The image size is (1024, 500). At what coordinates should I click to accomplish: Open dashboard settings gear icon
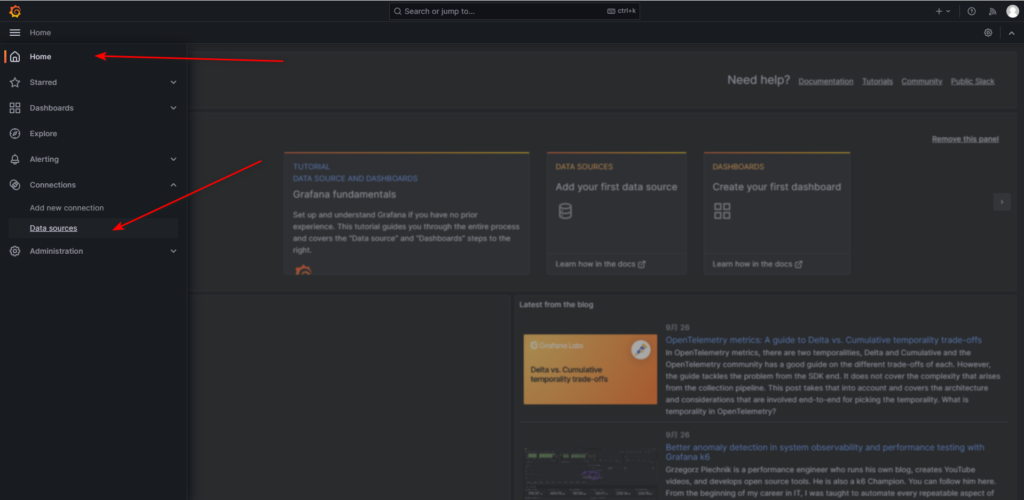(988, 33)
